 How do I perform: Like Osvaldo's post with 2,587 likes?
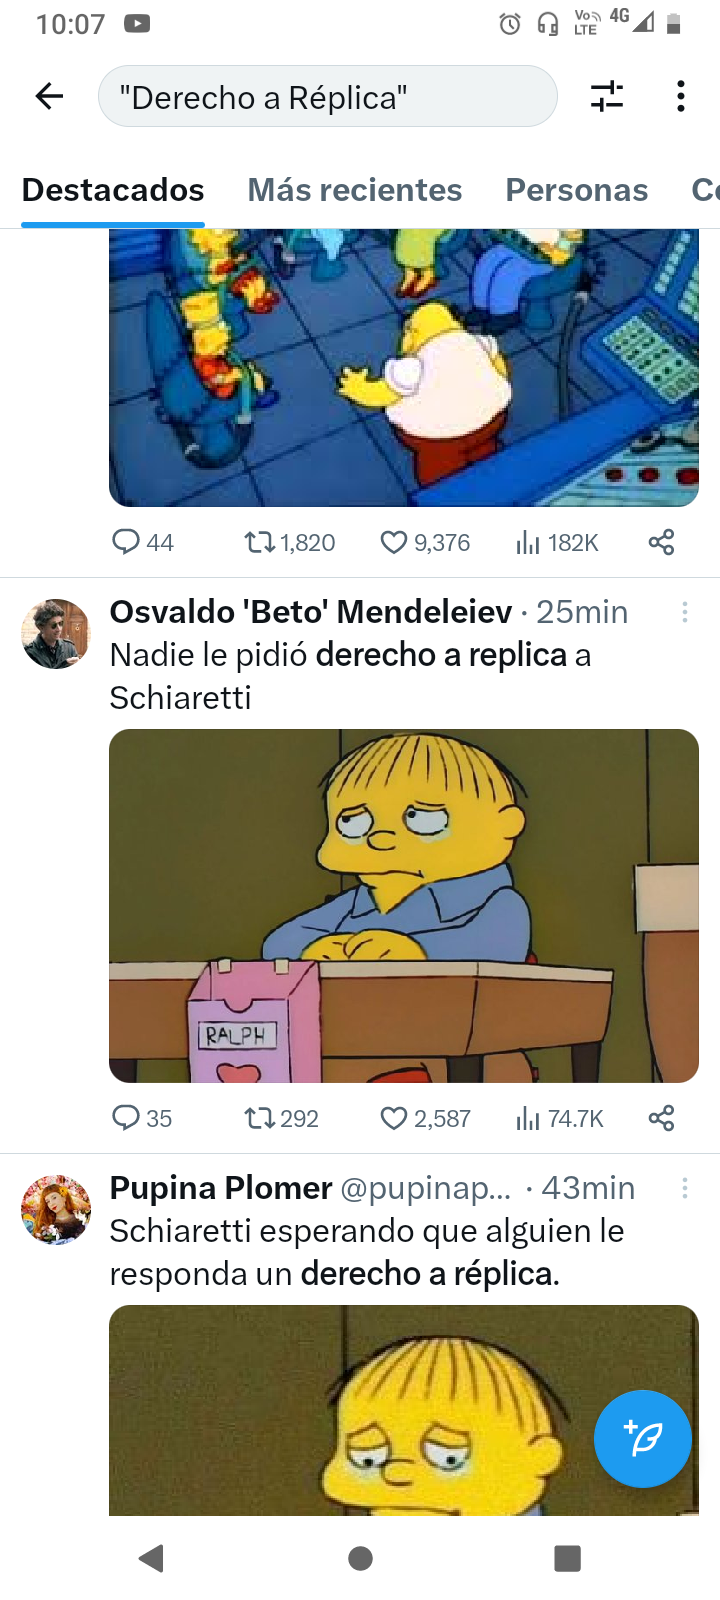pyautogui.click(x=394, y=1118)
